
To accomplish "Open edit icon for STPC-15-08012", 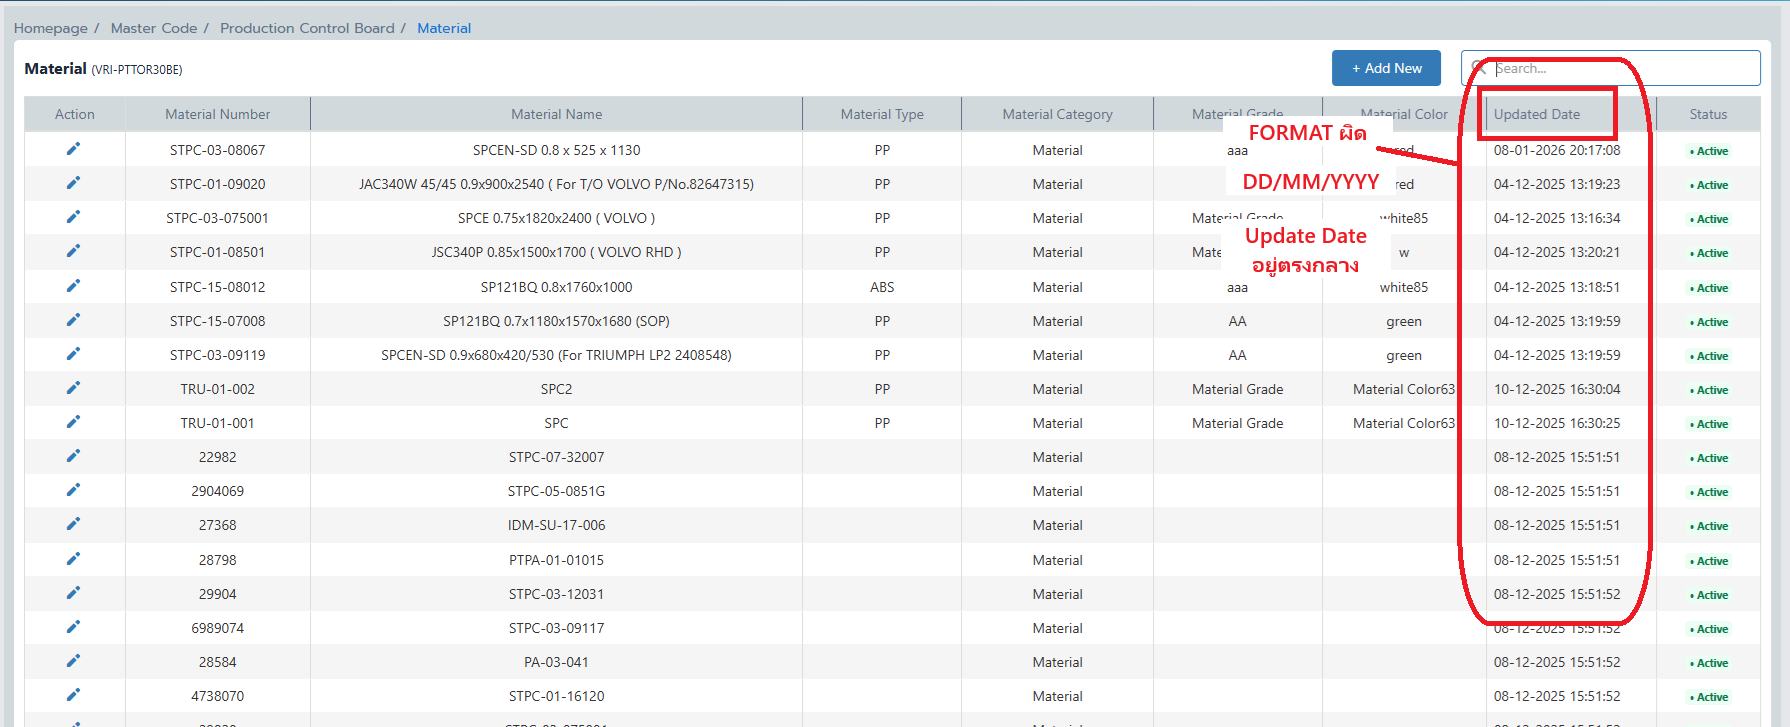I will [x=73, y=286].
